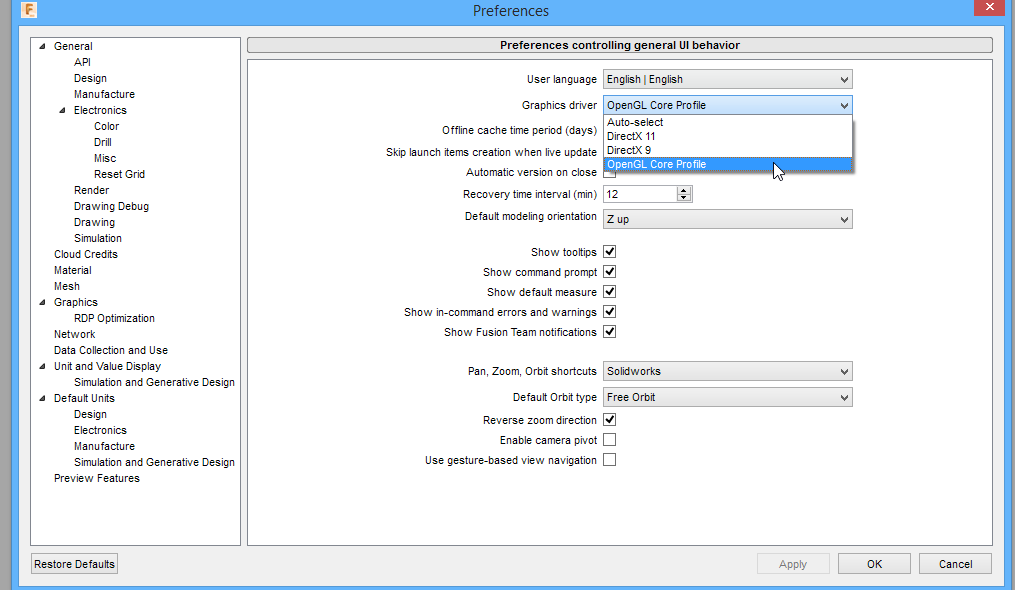Click the Cancel button
This screenshot has height=590, width=1015.
pos(955,564)
